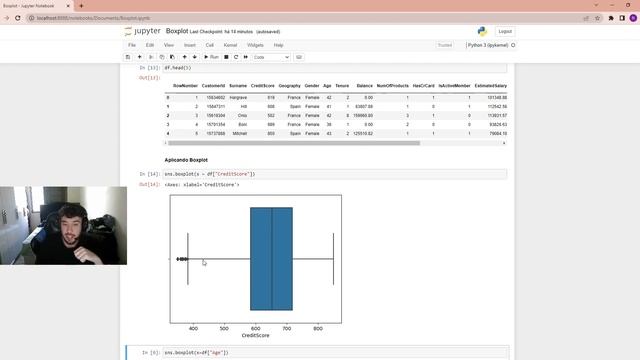
Task: Rename the notebook title Boxplot
Action: point(177,31)
